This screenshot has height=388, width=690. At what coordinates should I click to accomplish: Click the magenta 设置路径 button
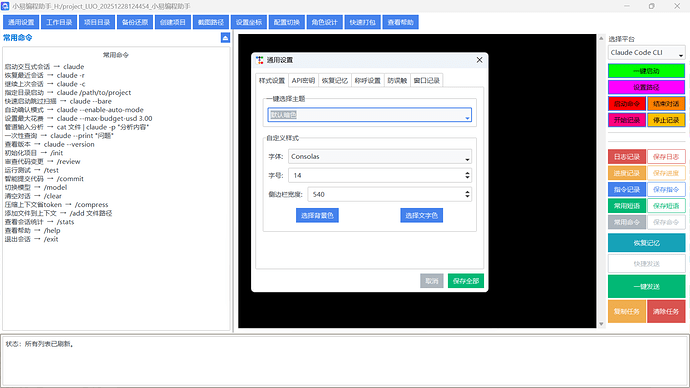coord(646,87)
